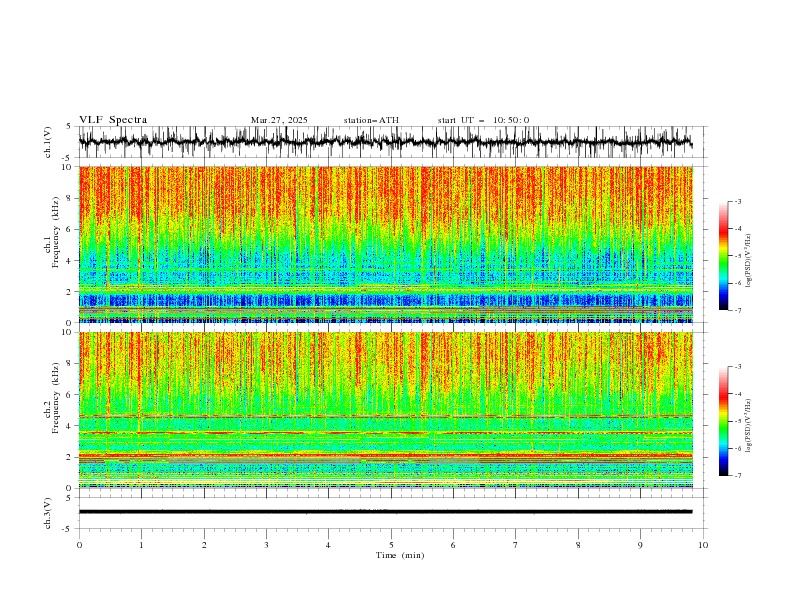Click the ch.2 "log(PSD)(V²/Hz)" colorbar caption
The width and height of the screenshot is (792, 612).
coord(748,426)
